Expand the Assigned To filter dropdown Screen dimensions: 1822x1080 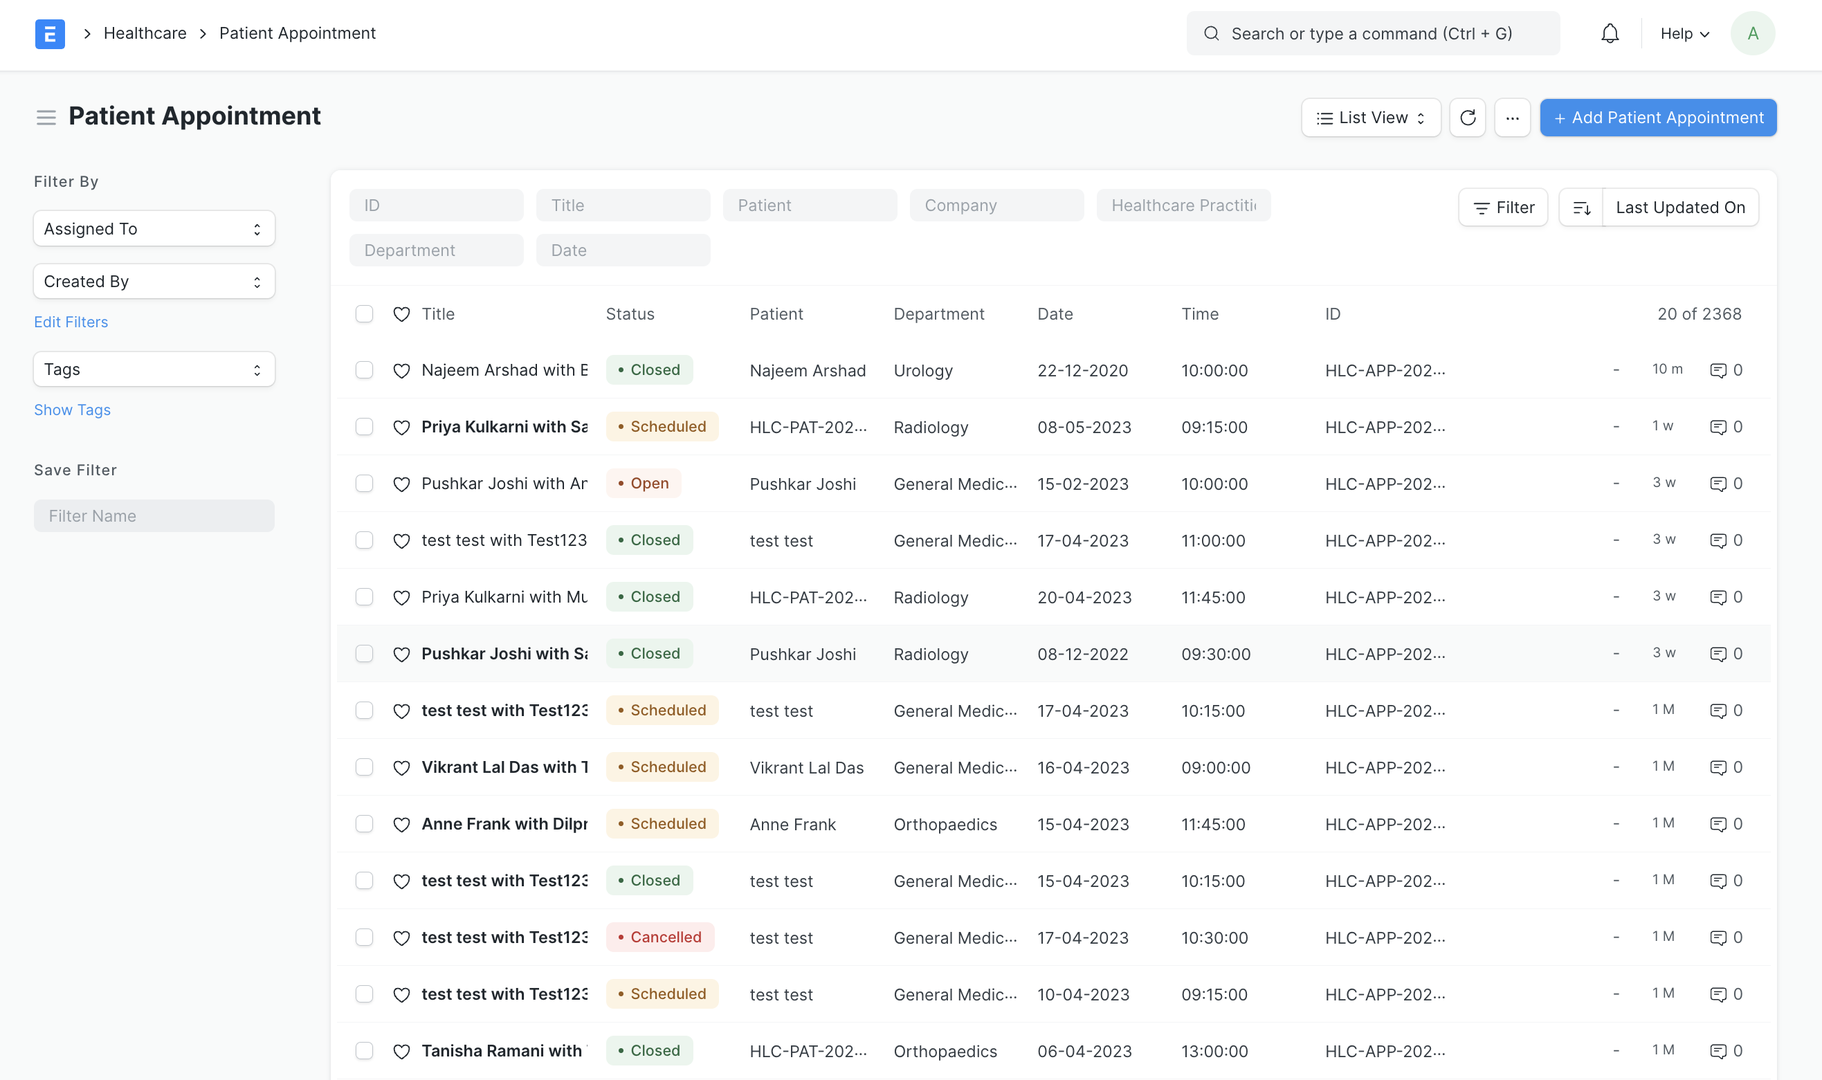click(x=154, y=229)
